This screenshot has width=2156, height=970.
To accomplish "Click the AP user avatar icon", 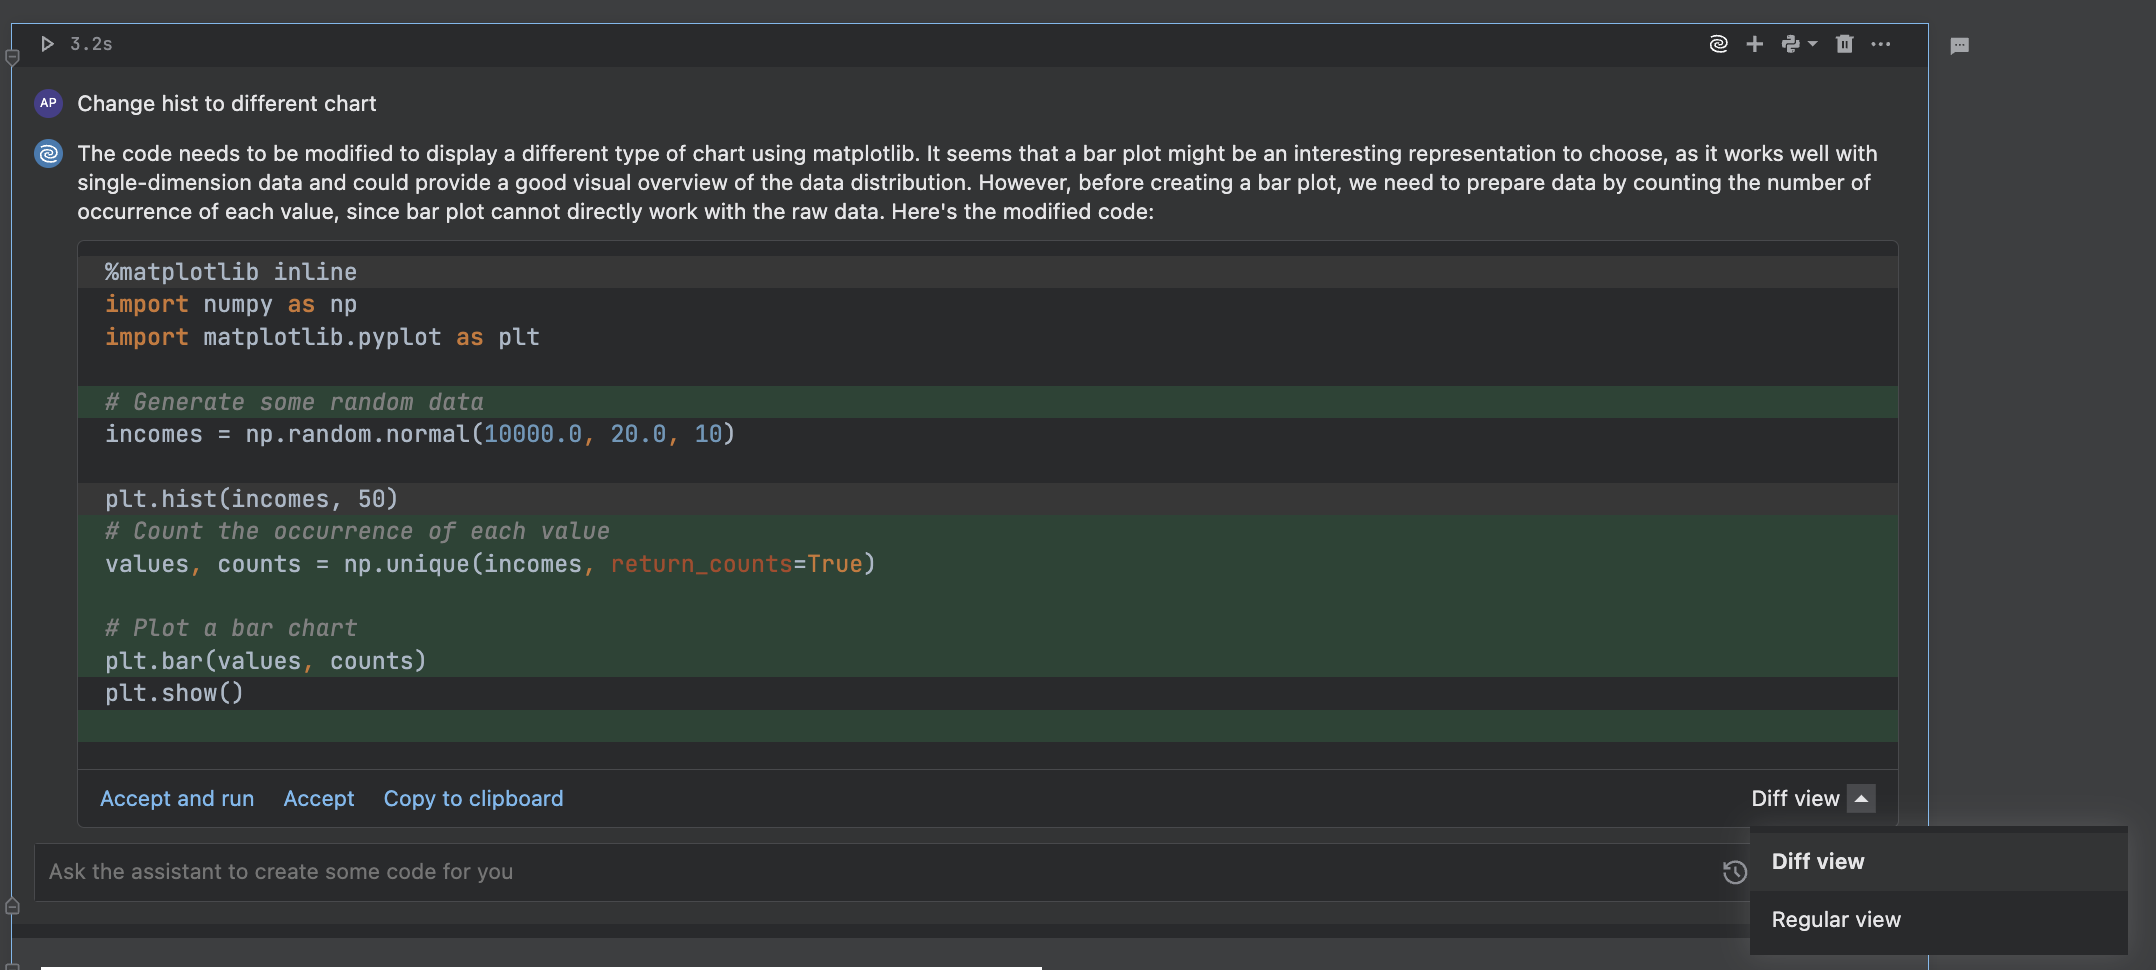I will pos(47,103).
